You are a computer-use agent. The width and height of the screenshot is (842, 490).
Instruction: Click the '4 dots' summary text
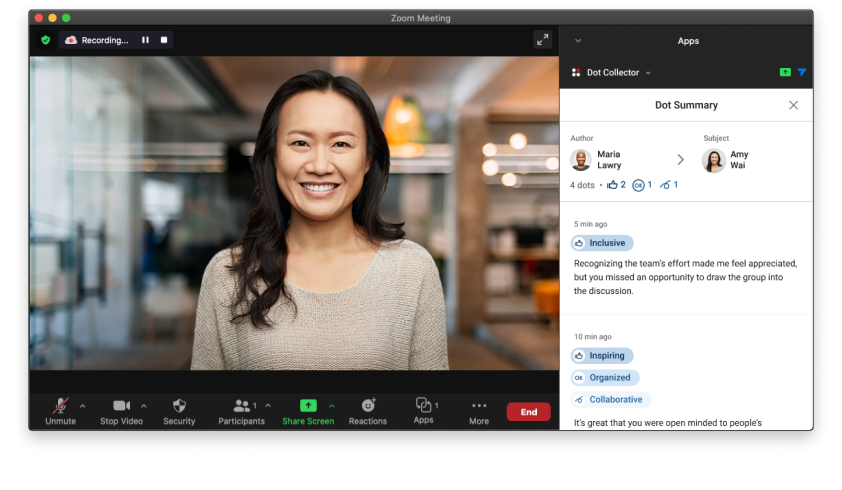point(582,185)
